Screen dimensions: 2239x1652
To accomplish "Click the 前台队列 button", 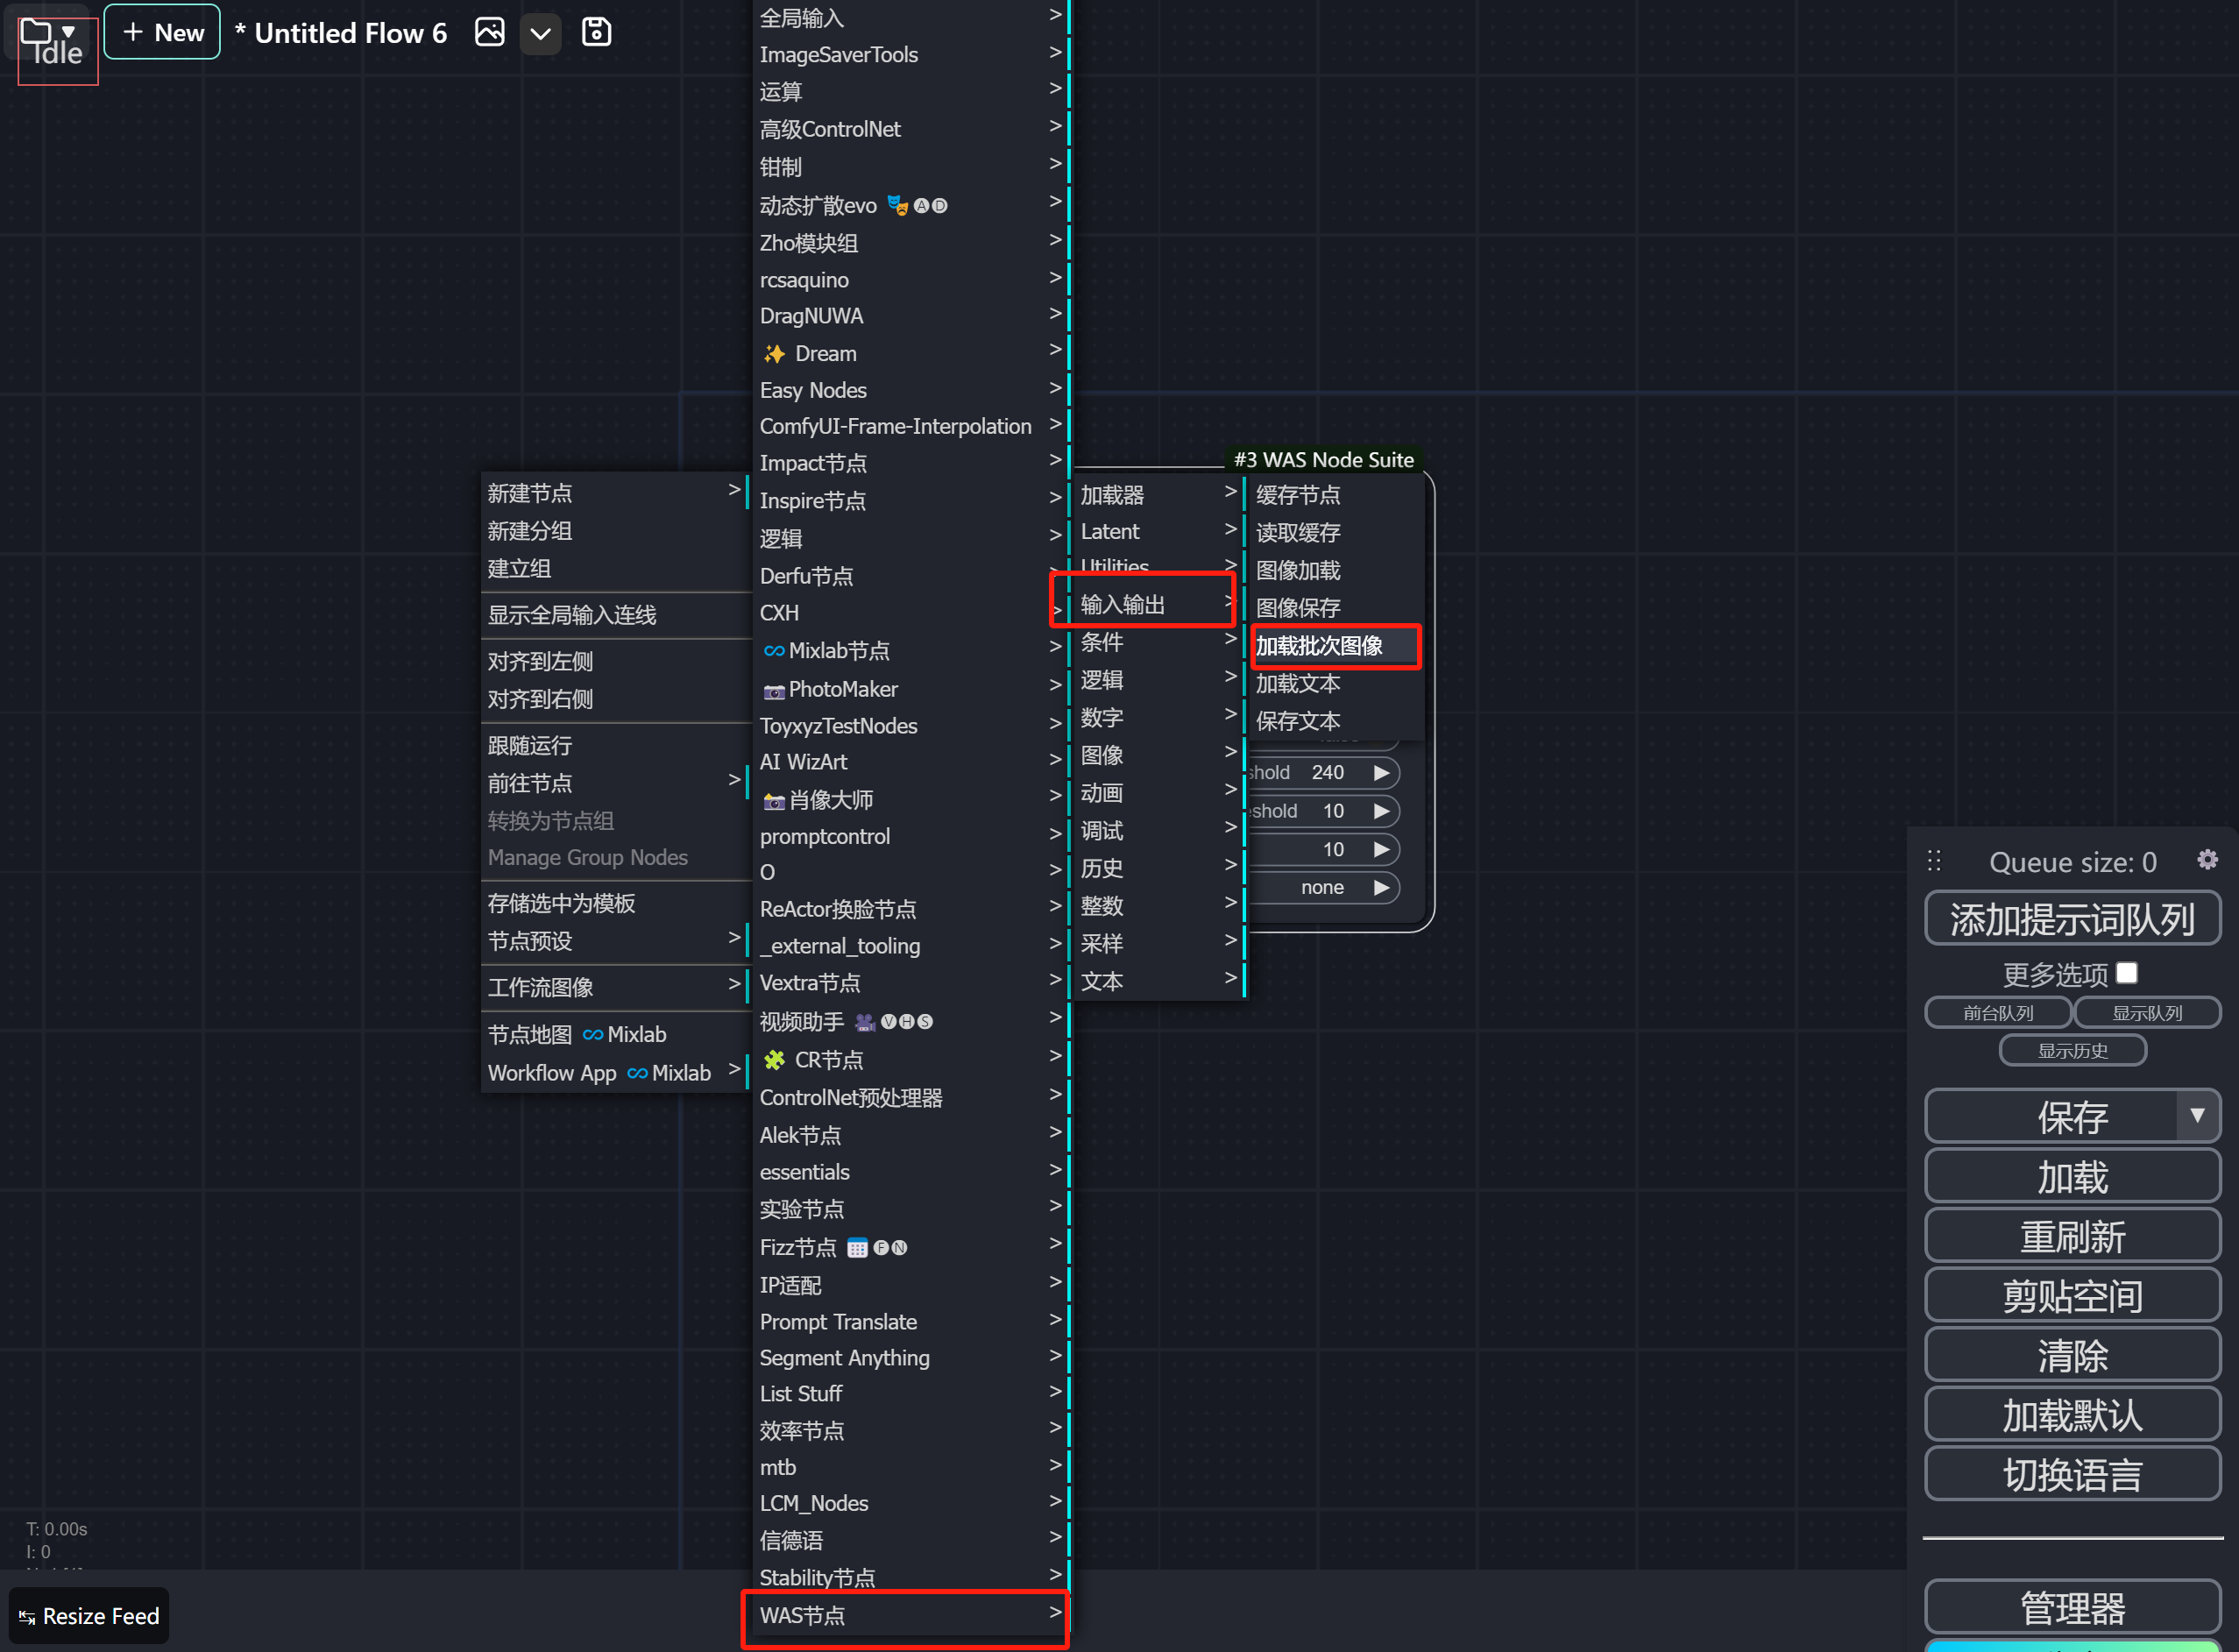I will tap(1998, 1012).
